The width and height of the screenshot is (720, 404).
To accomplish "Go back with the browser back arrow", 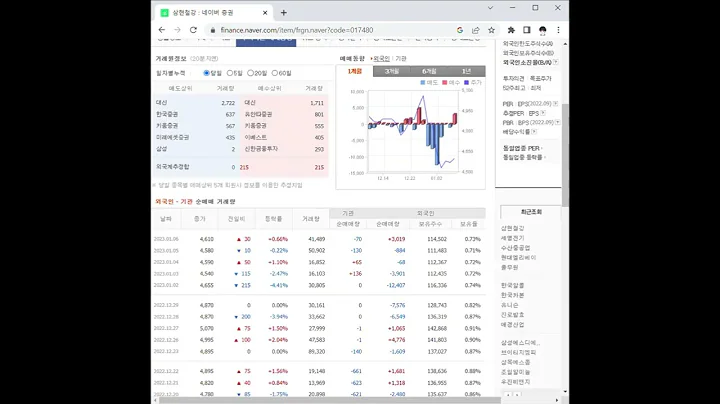I will pyautogui.click(x=162, y=30).
